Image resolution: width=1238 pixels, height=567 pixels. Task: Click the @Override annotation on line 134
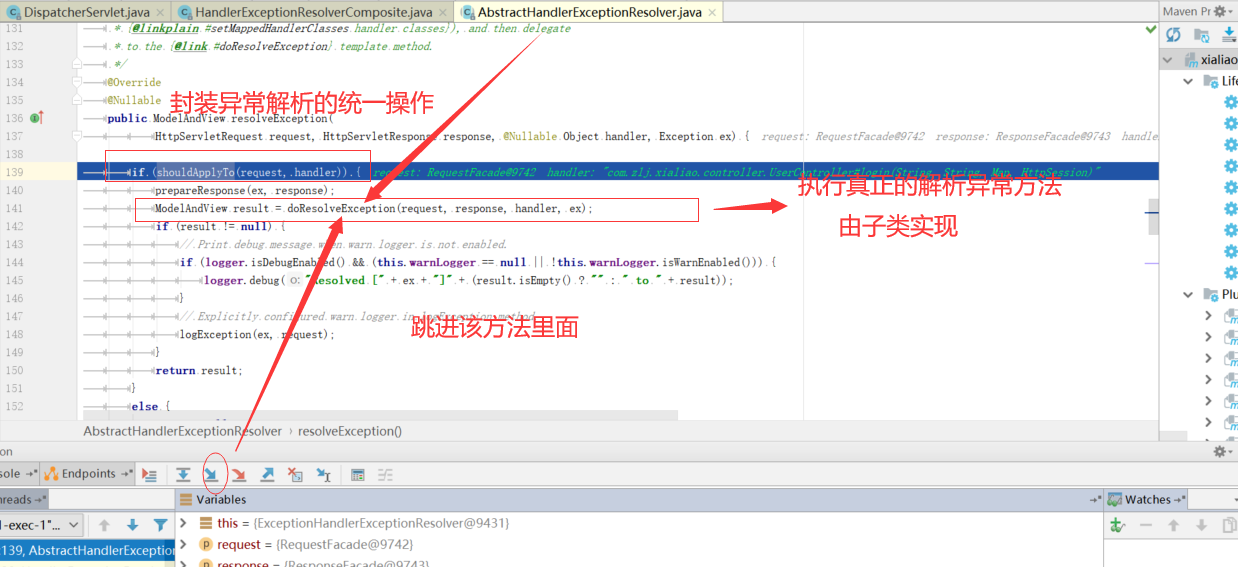click(x=134, y=82)
